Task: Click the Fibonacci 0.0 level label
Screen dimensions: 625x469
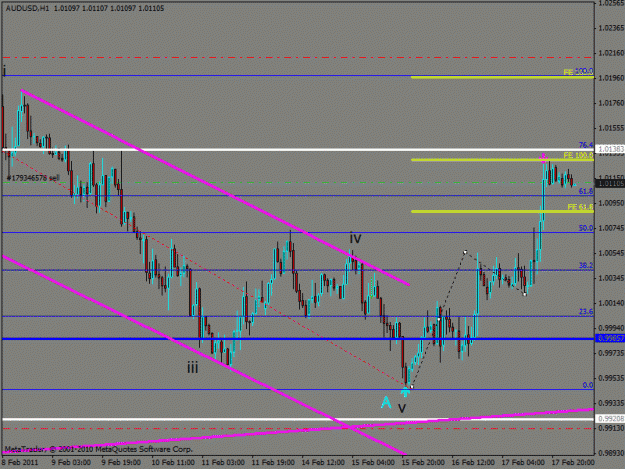Action: [x=588, y=385]
